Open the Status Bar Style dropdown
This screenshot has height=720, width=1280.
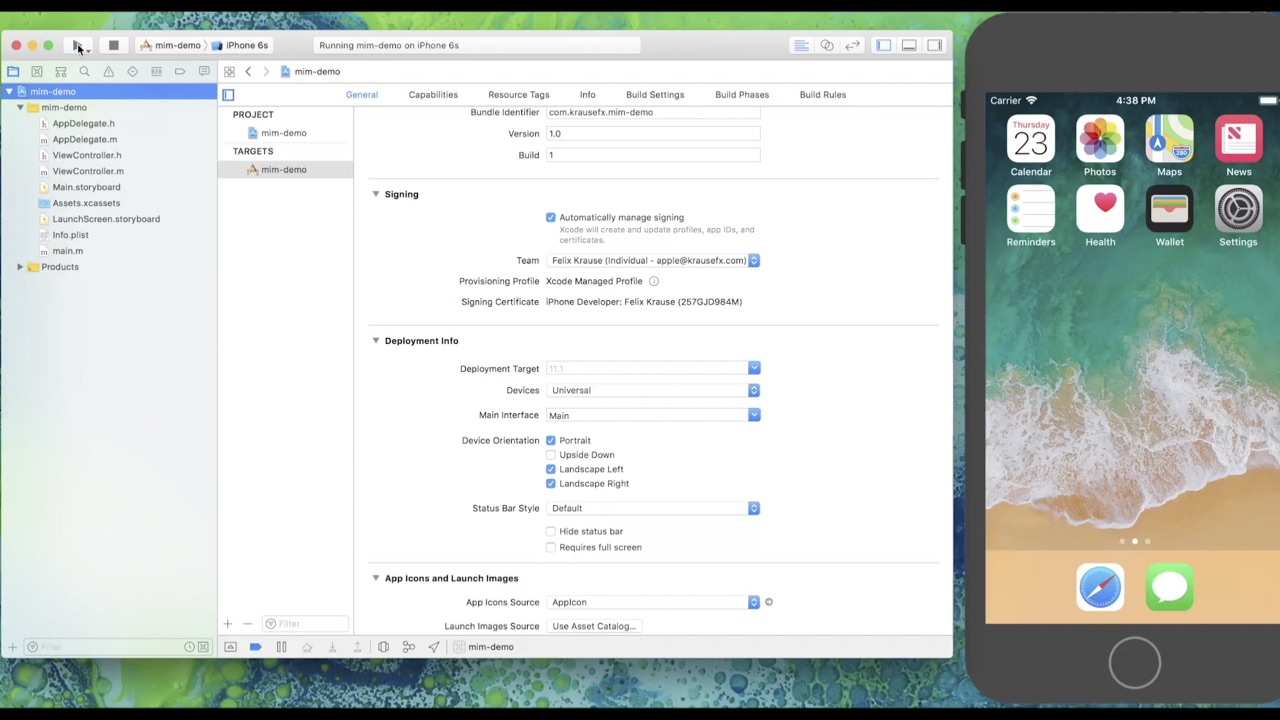point(653,508)
